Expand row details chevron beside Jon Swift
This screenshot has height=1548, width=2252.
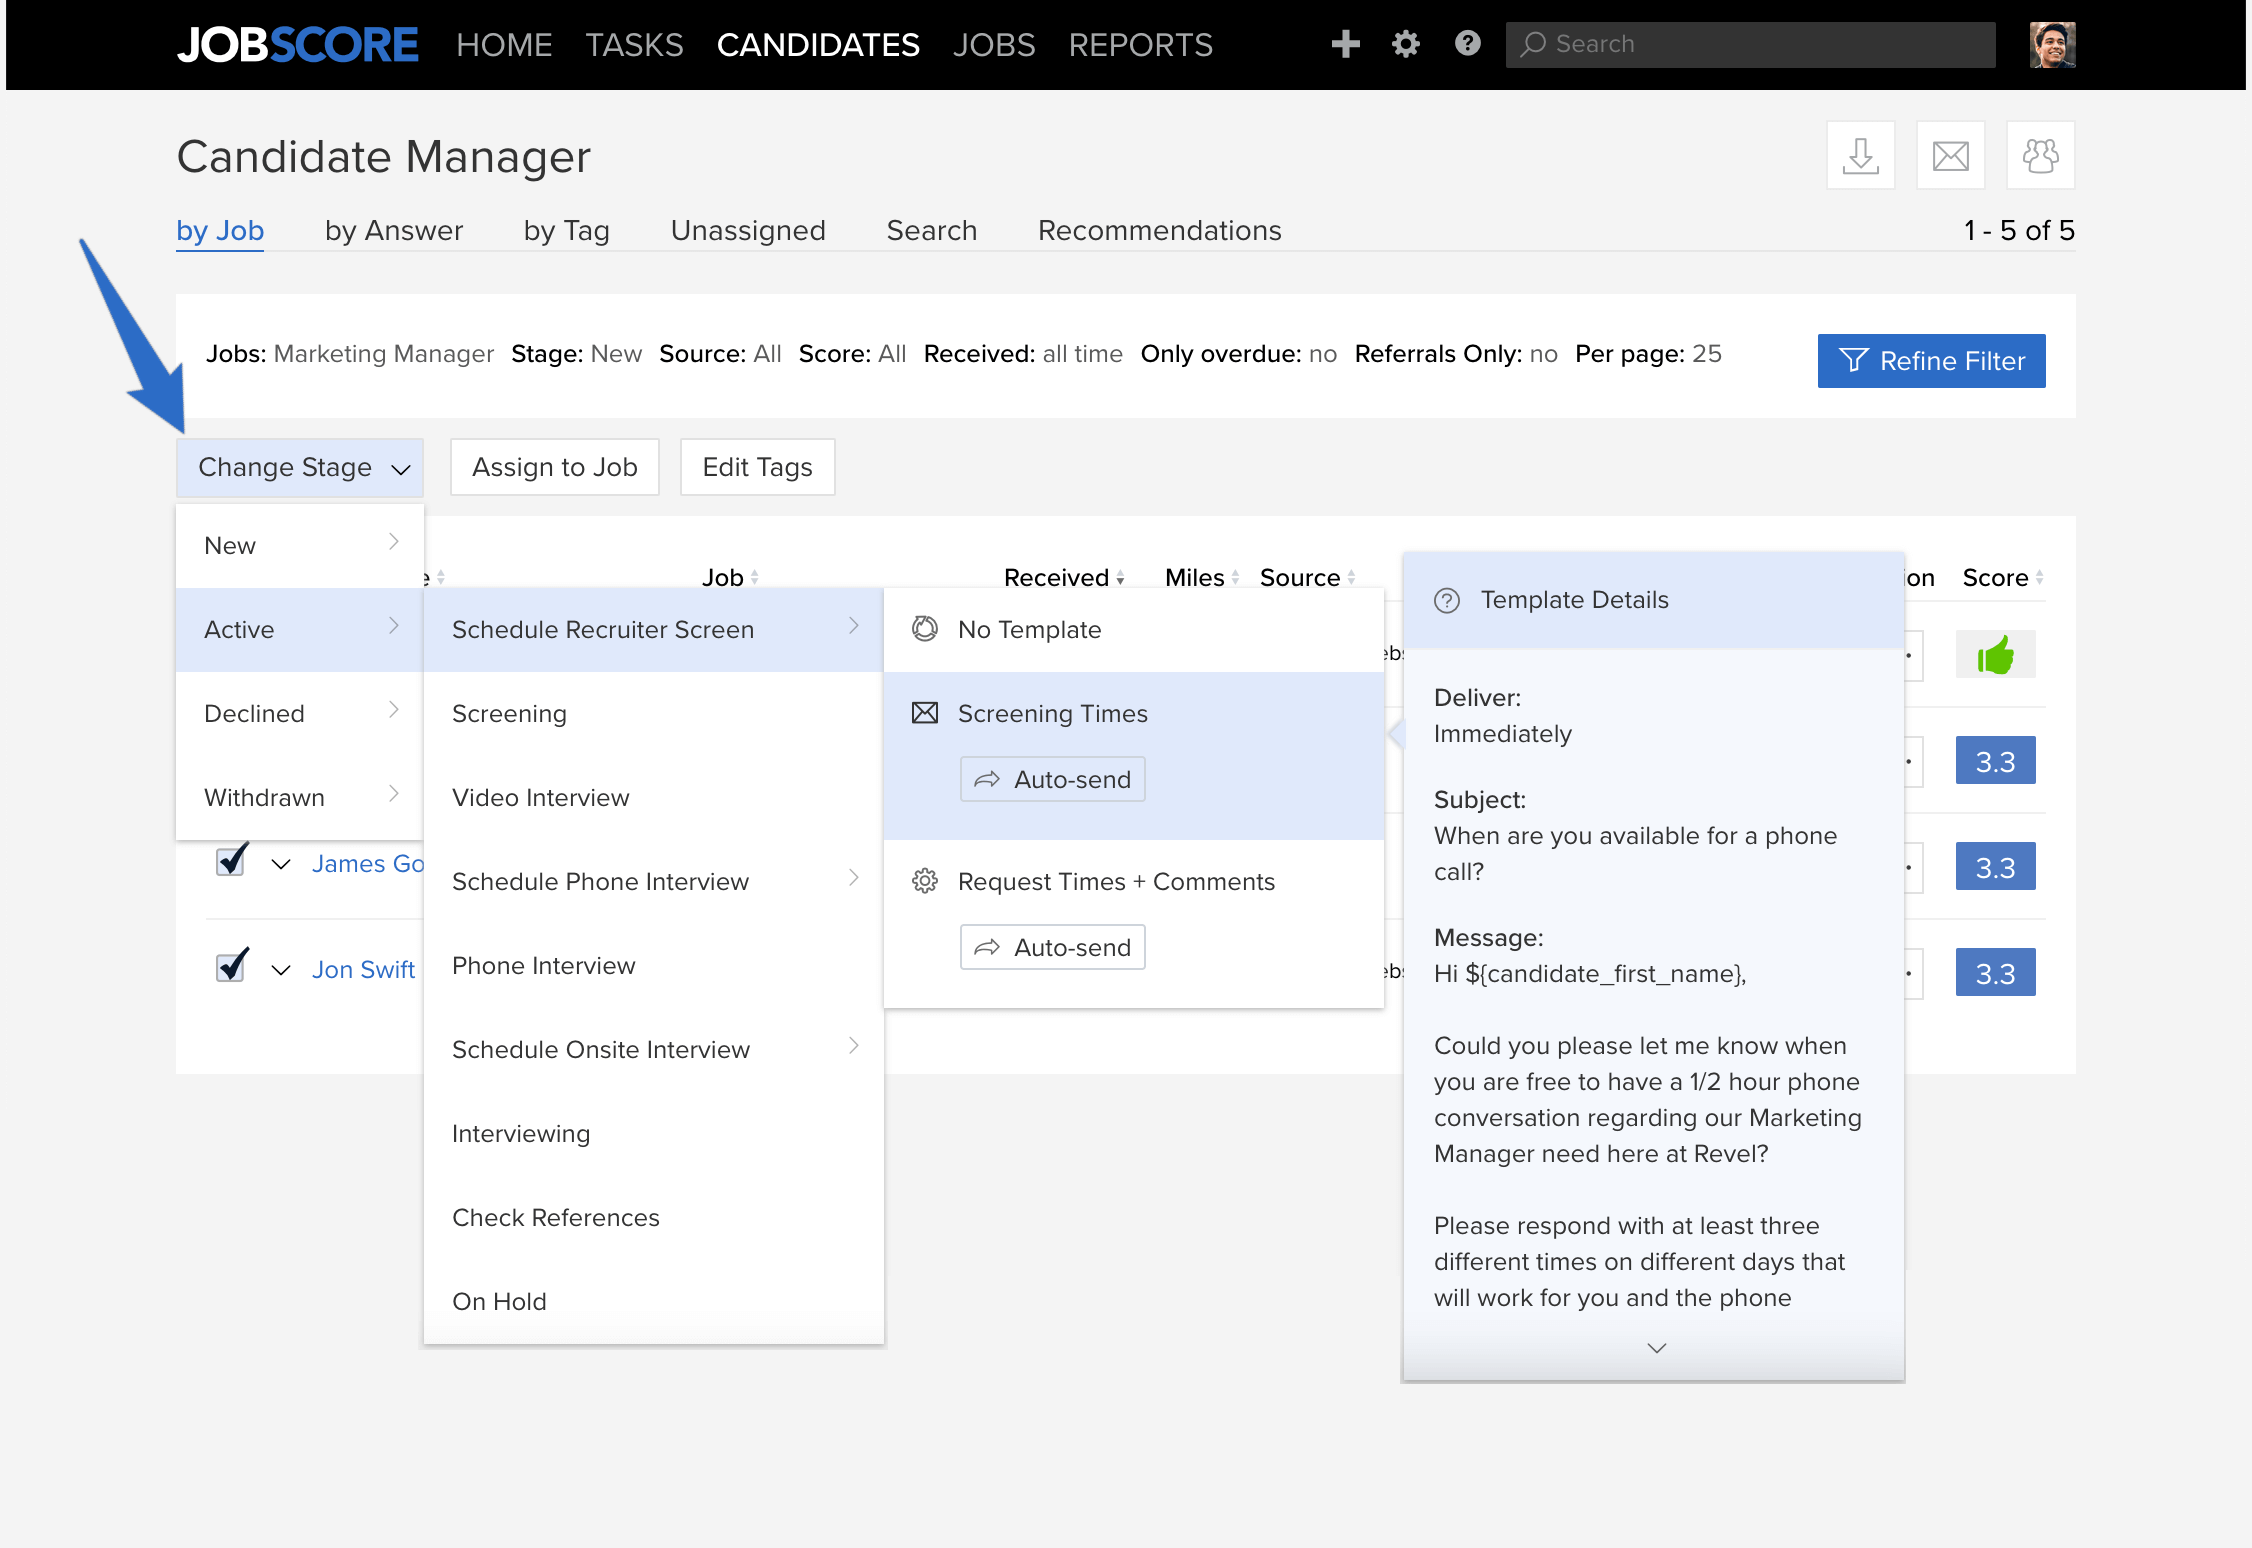point(281,970)
